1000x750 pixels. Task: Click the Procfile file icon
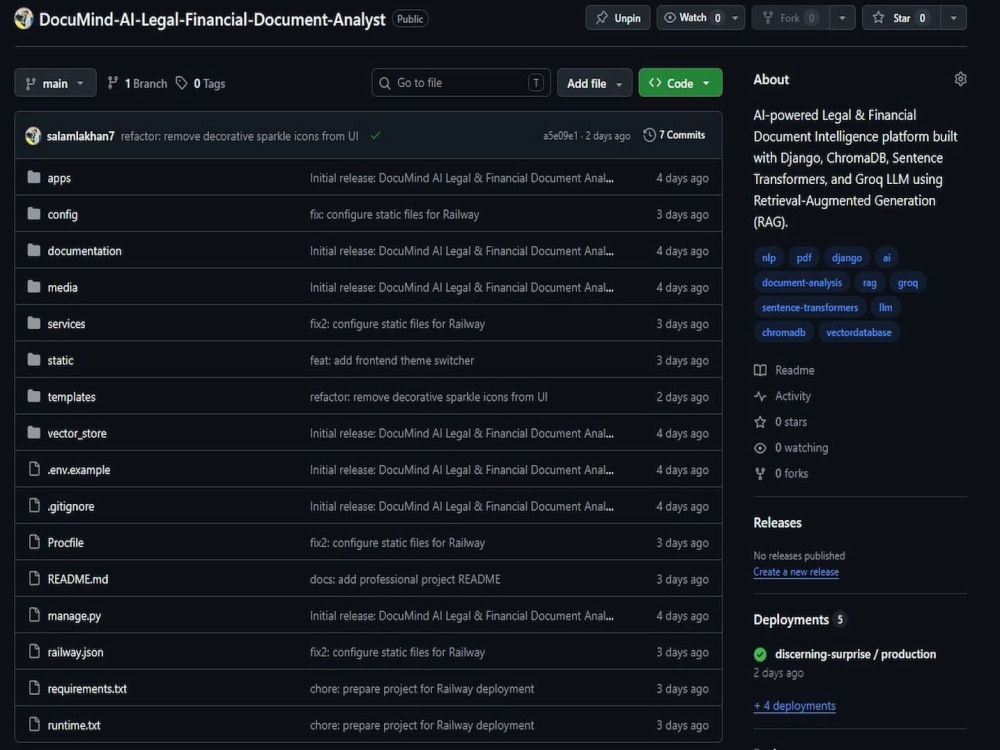[x=34, y=541]
